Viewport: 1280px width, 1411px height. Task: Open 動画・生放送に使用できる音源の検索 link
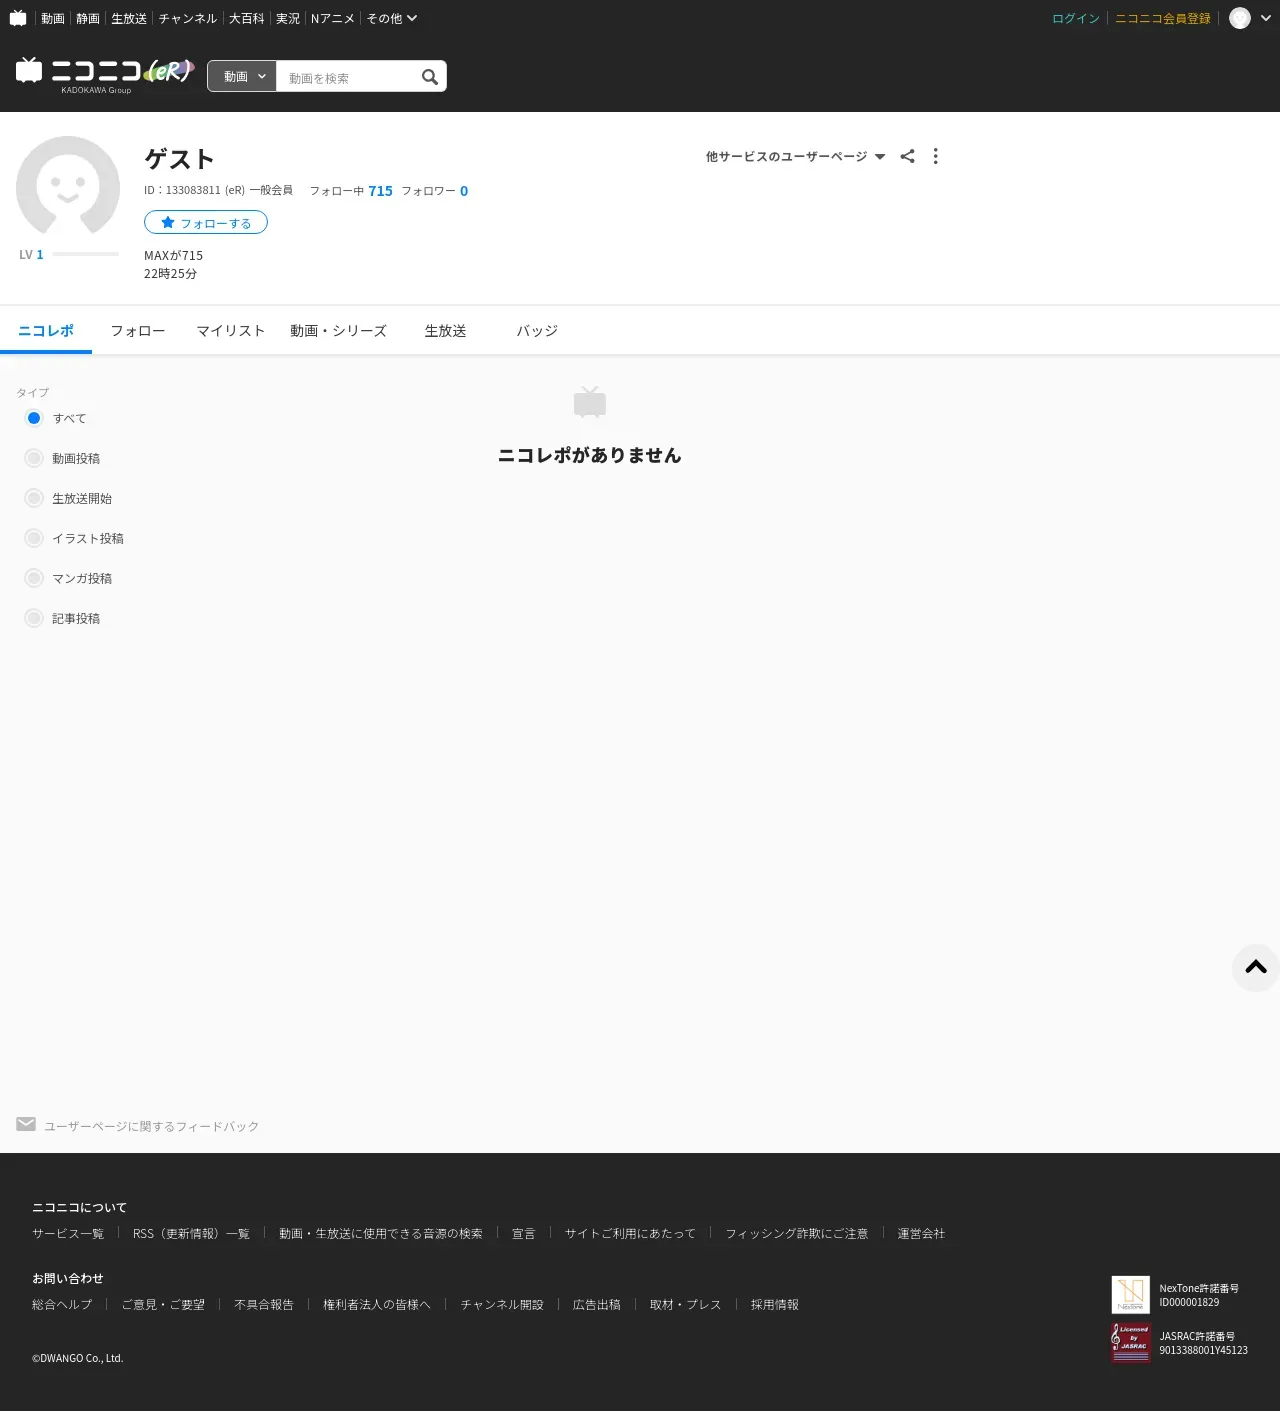(381, 1233)
